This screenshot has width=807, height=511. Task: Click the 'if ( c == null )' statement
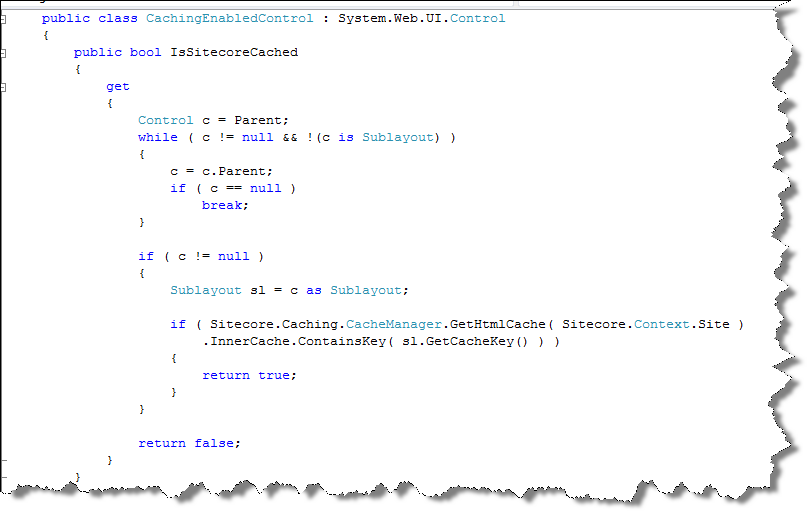[233, 188]
